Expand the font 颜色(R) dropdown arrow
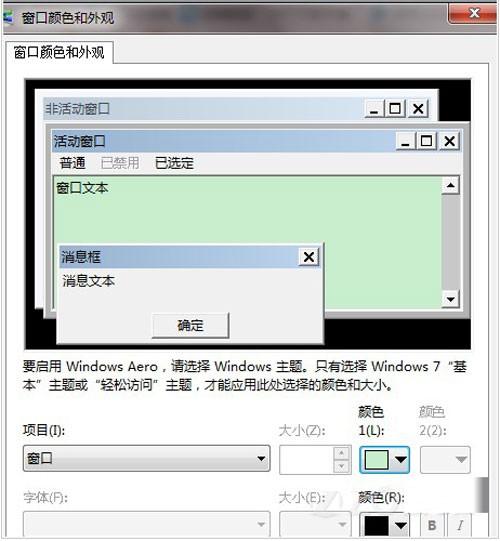Image resolution: width=500 pixels, height=541 pixels. click(x=401, y=525)
